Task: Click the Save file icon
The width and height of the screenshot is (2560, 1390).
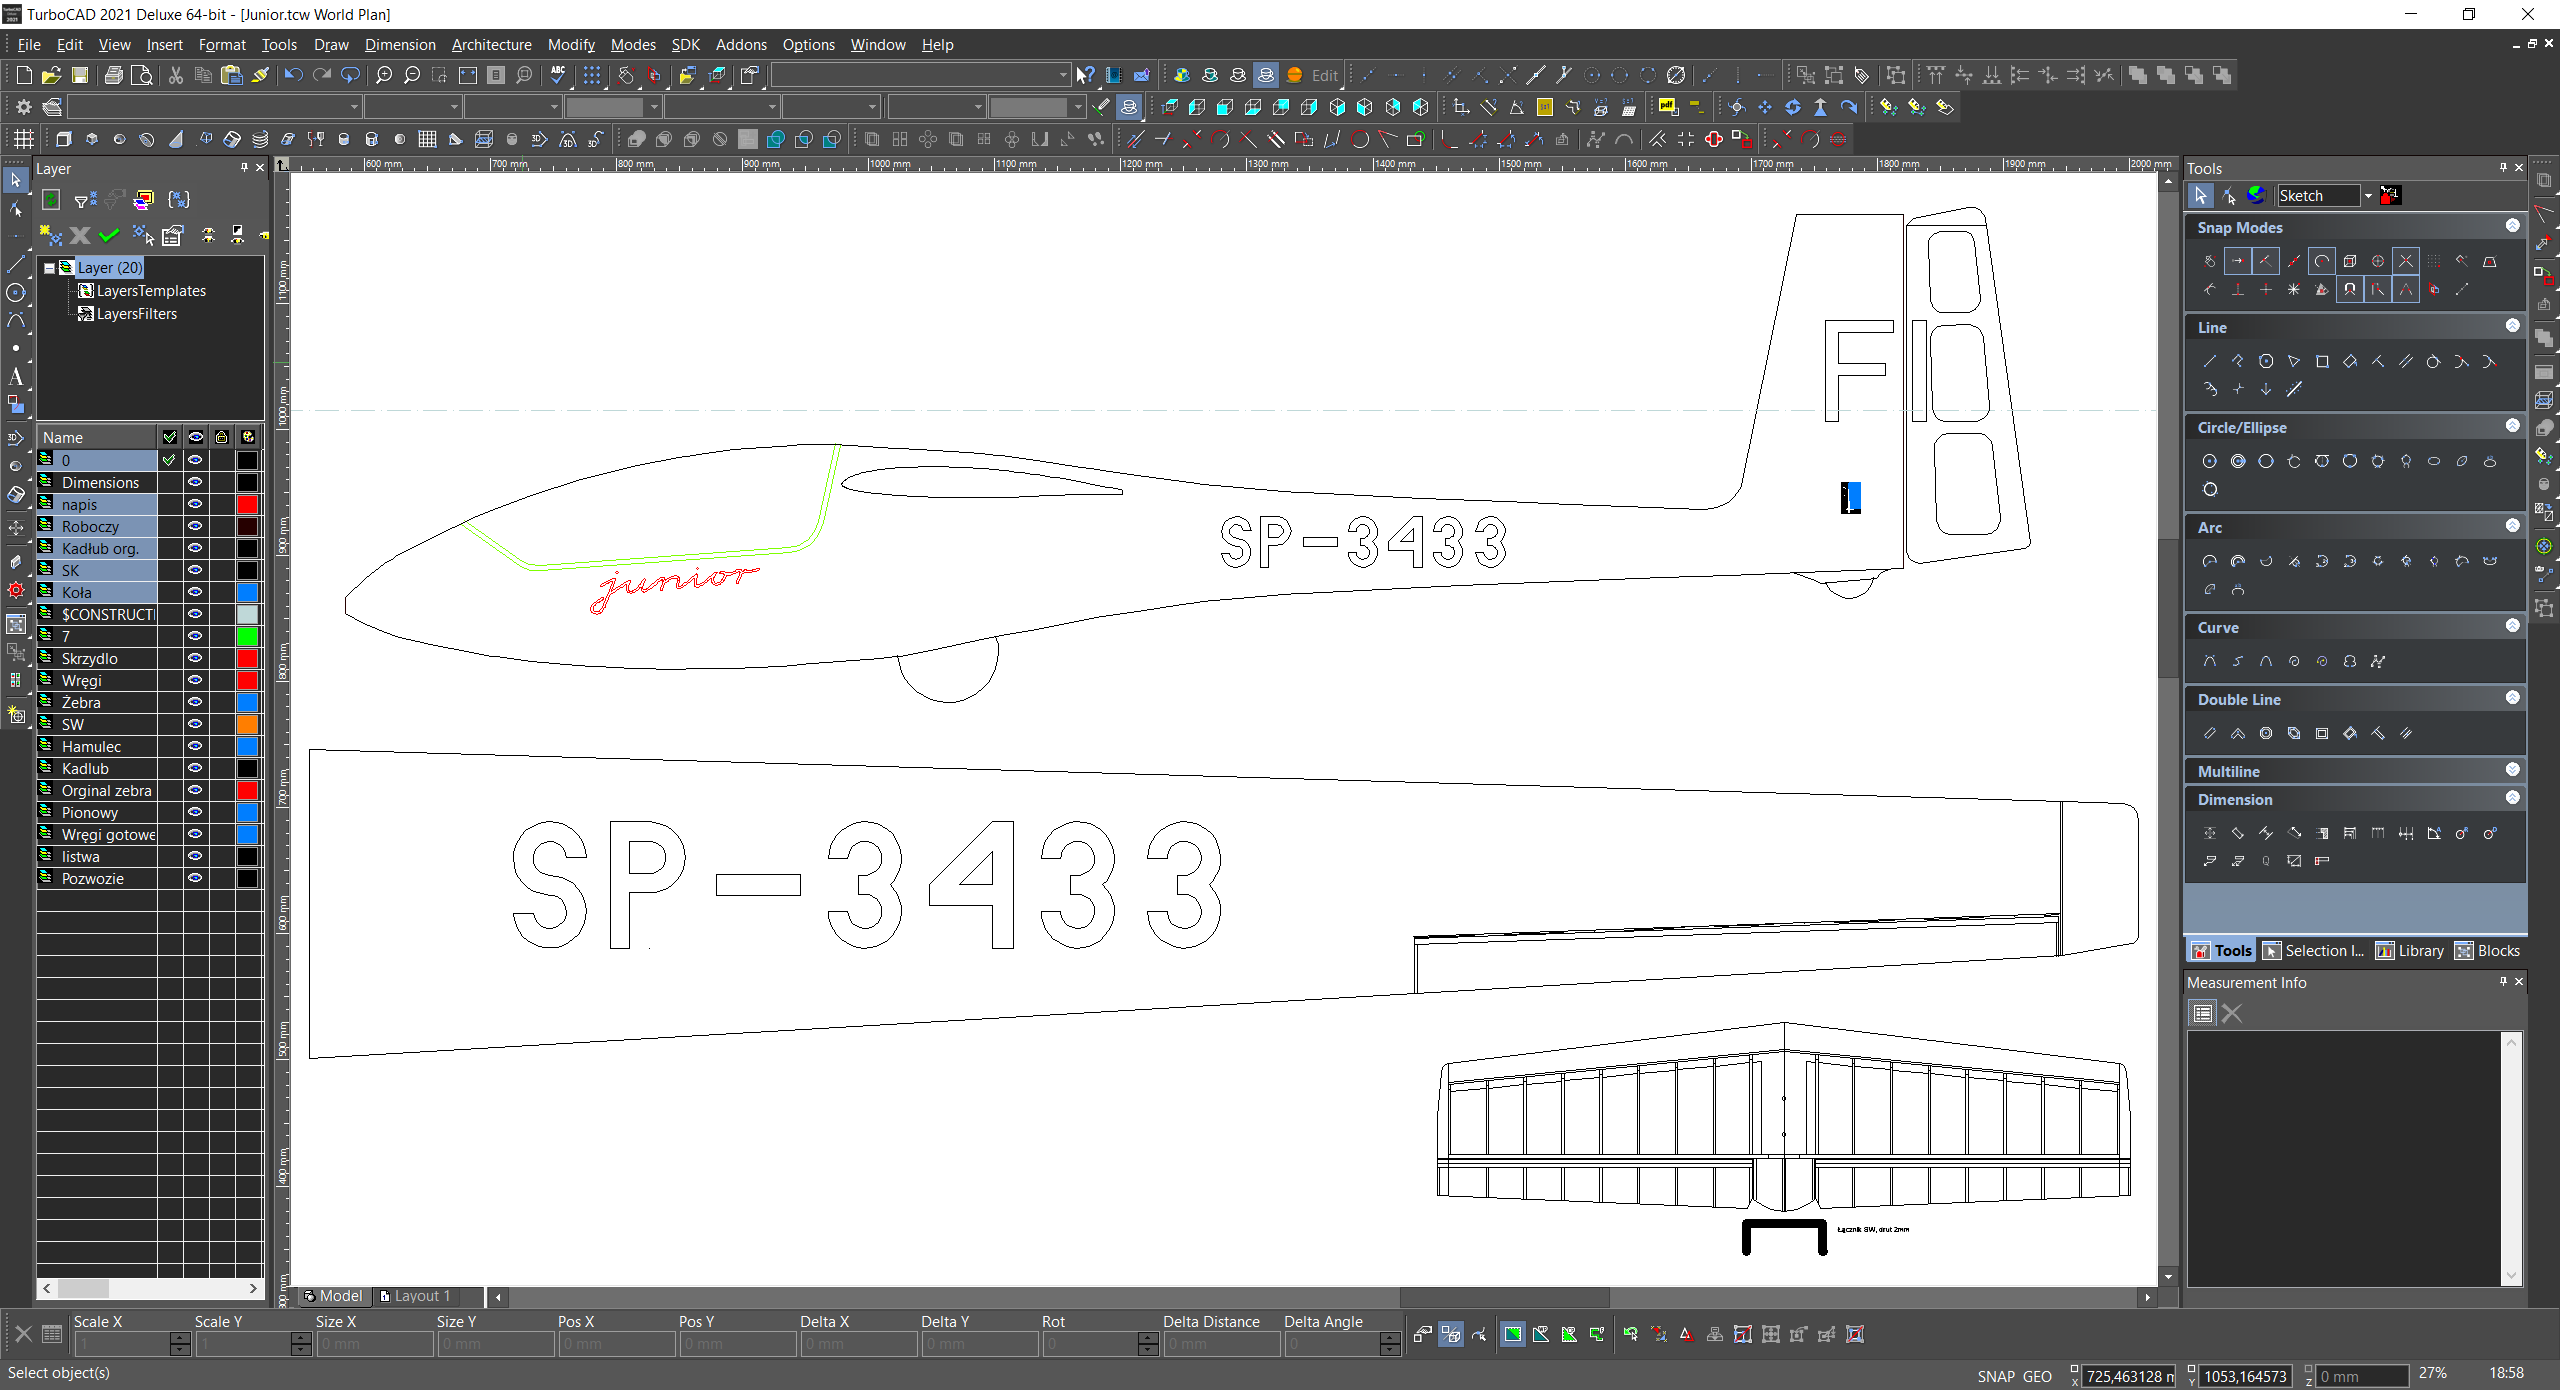Action: point(80,75)
